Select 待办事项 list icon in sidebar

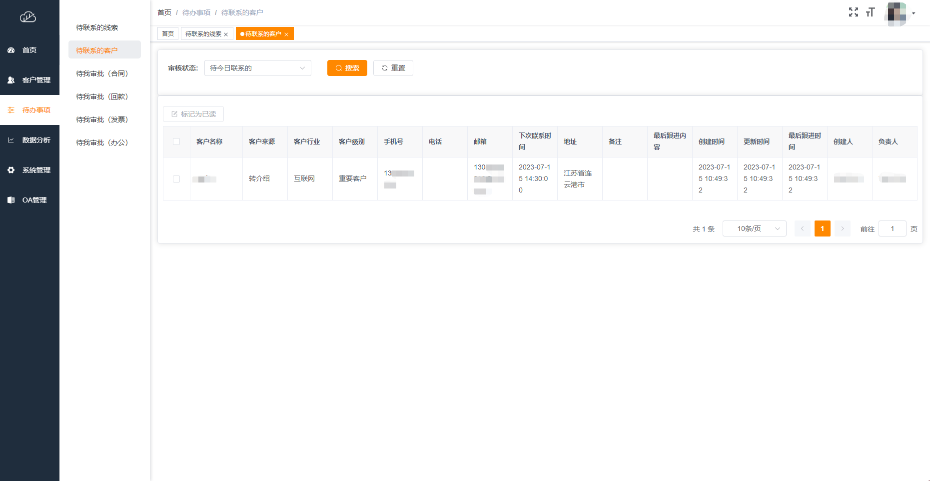[11, 110]
